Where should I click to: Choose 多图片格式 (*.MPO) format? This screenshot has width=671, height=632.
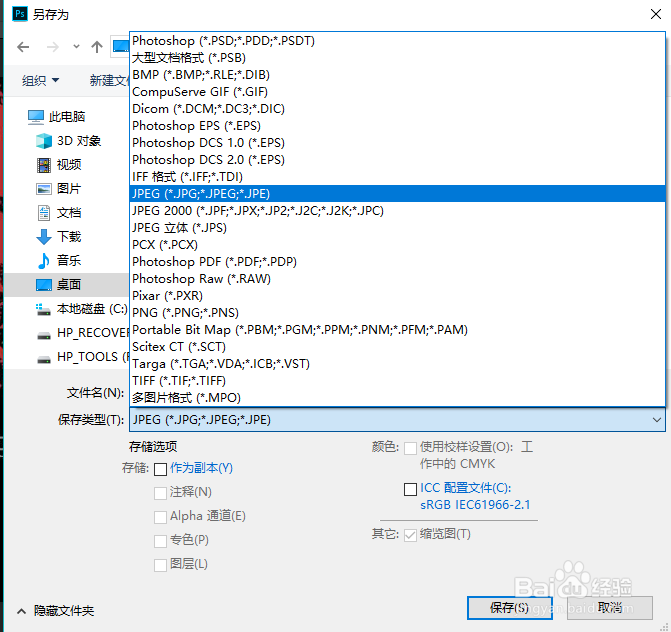click(x=397, y=398)
